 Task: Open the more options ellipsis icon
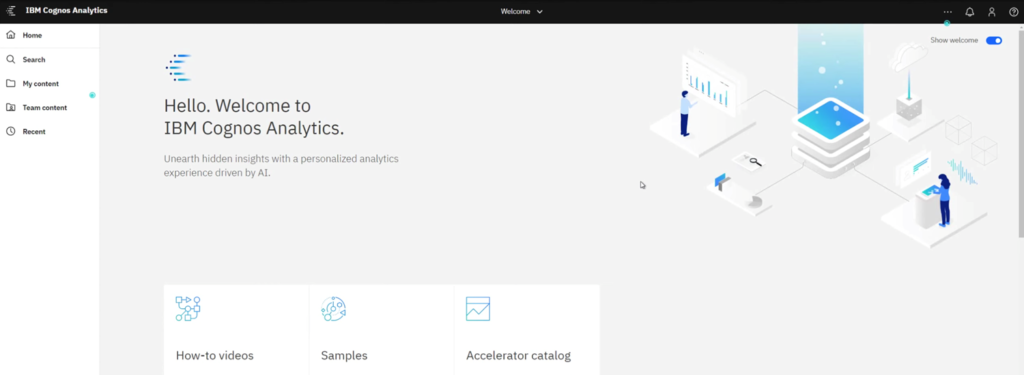(948, 12)
